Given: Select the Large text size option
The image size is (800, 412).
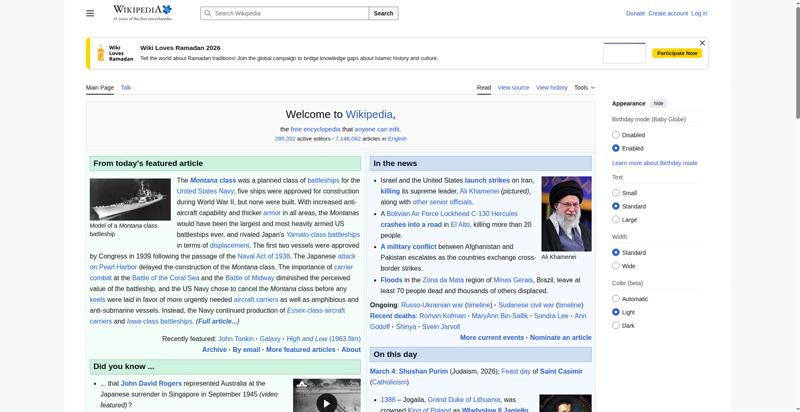Looking at the screenshot, I should (616, 219).
